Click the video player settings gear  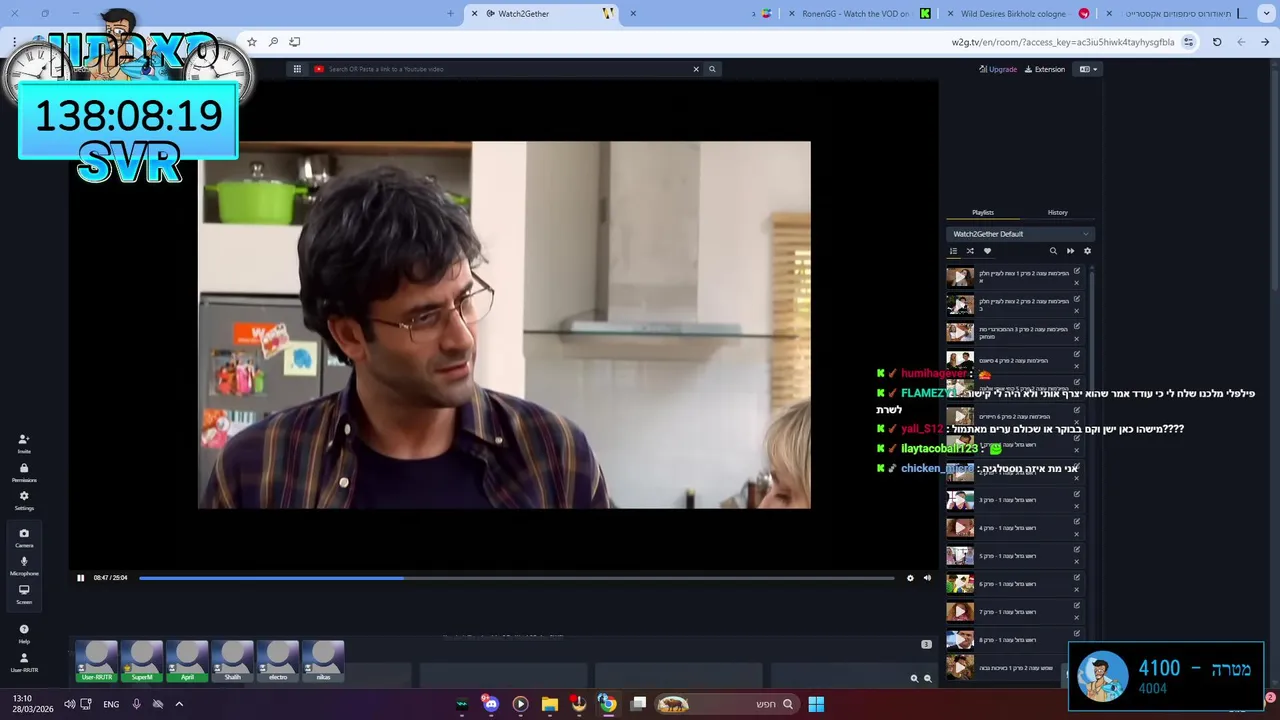click(x=910, y=578)
